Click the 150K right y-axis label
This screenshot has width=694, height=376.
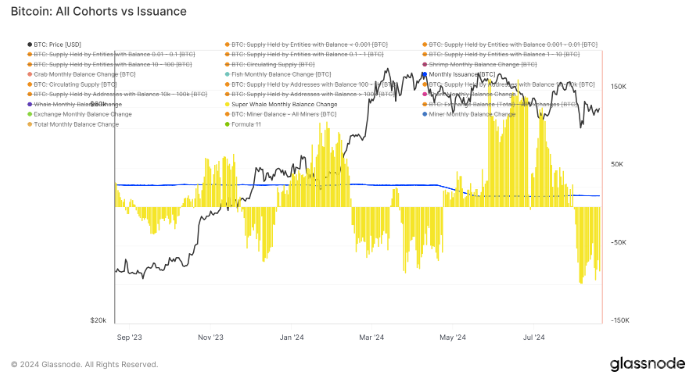coord(619,87)
